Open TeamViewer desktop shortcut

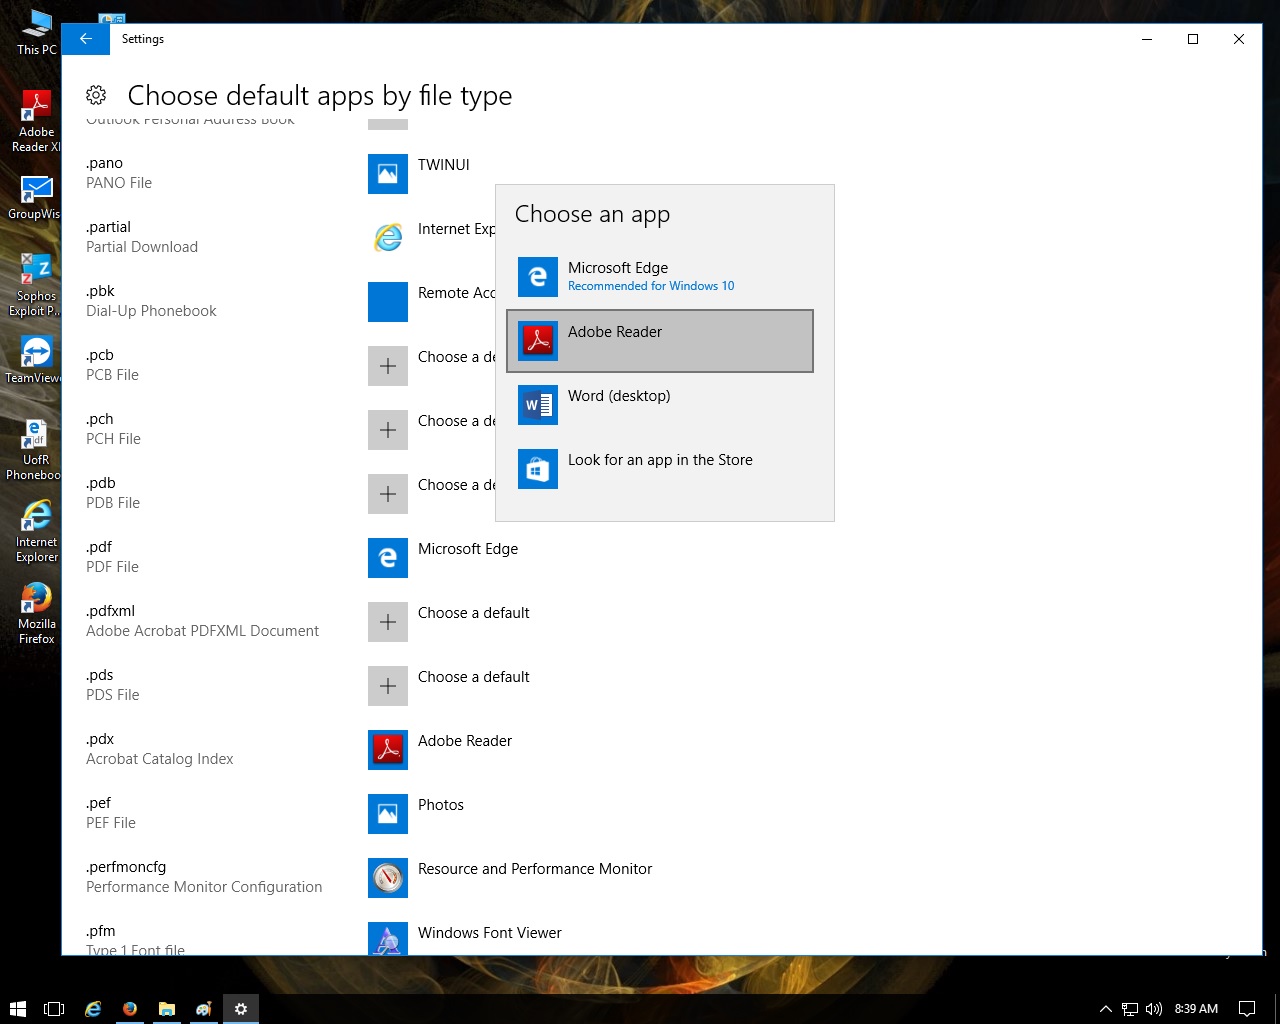point(36,360)
